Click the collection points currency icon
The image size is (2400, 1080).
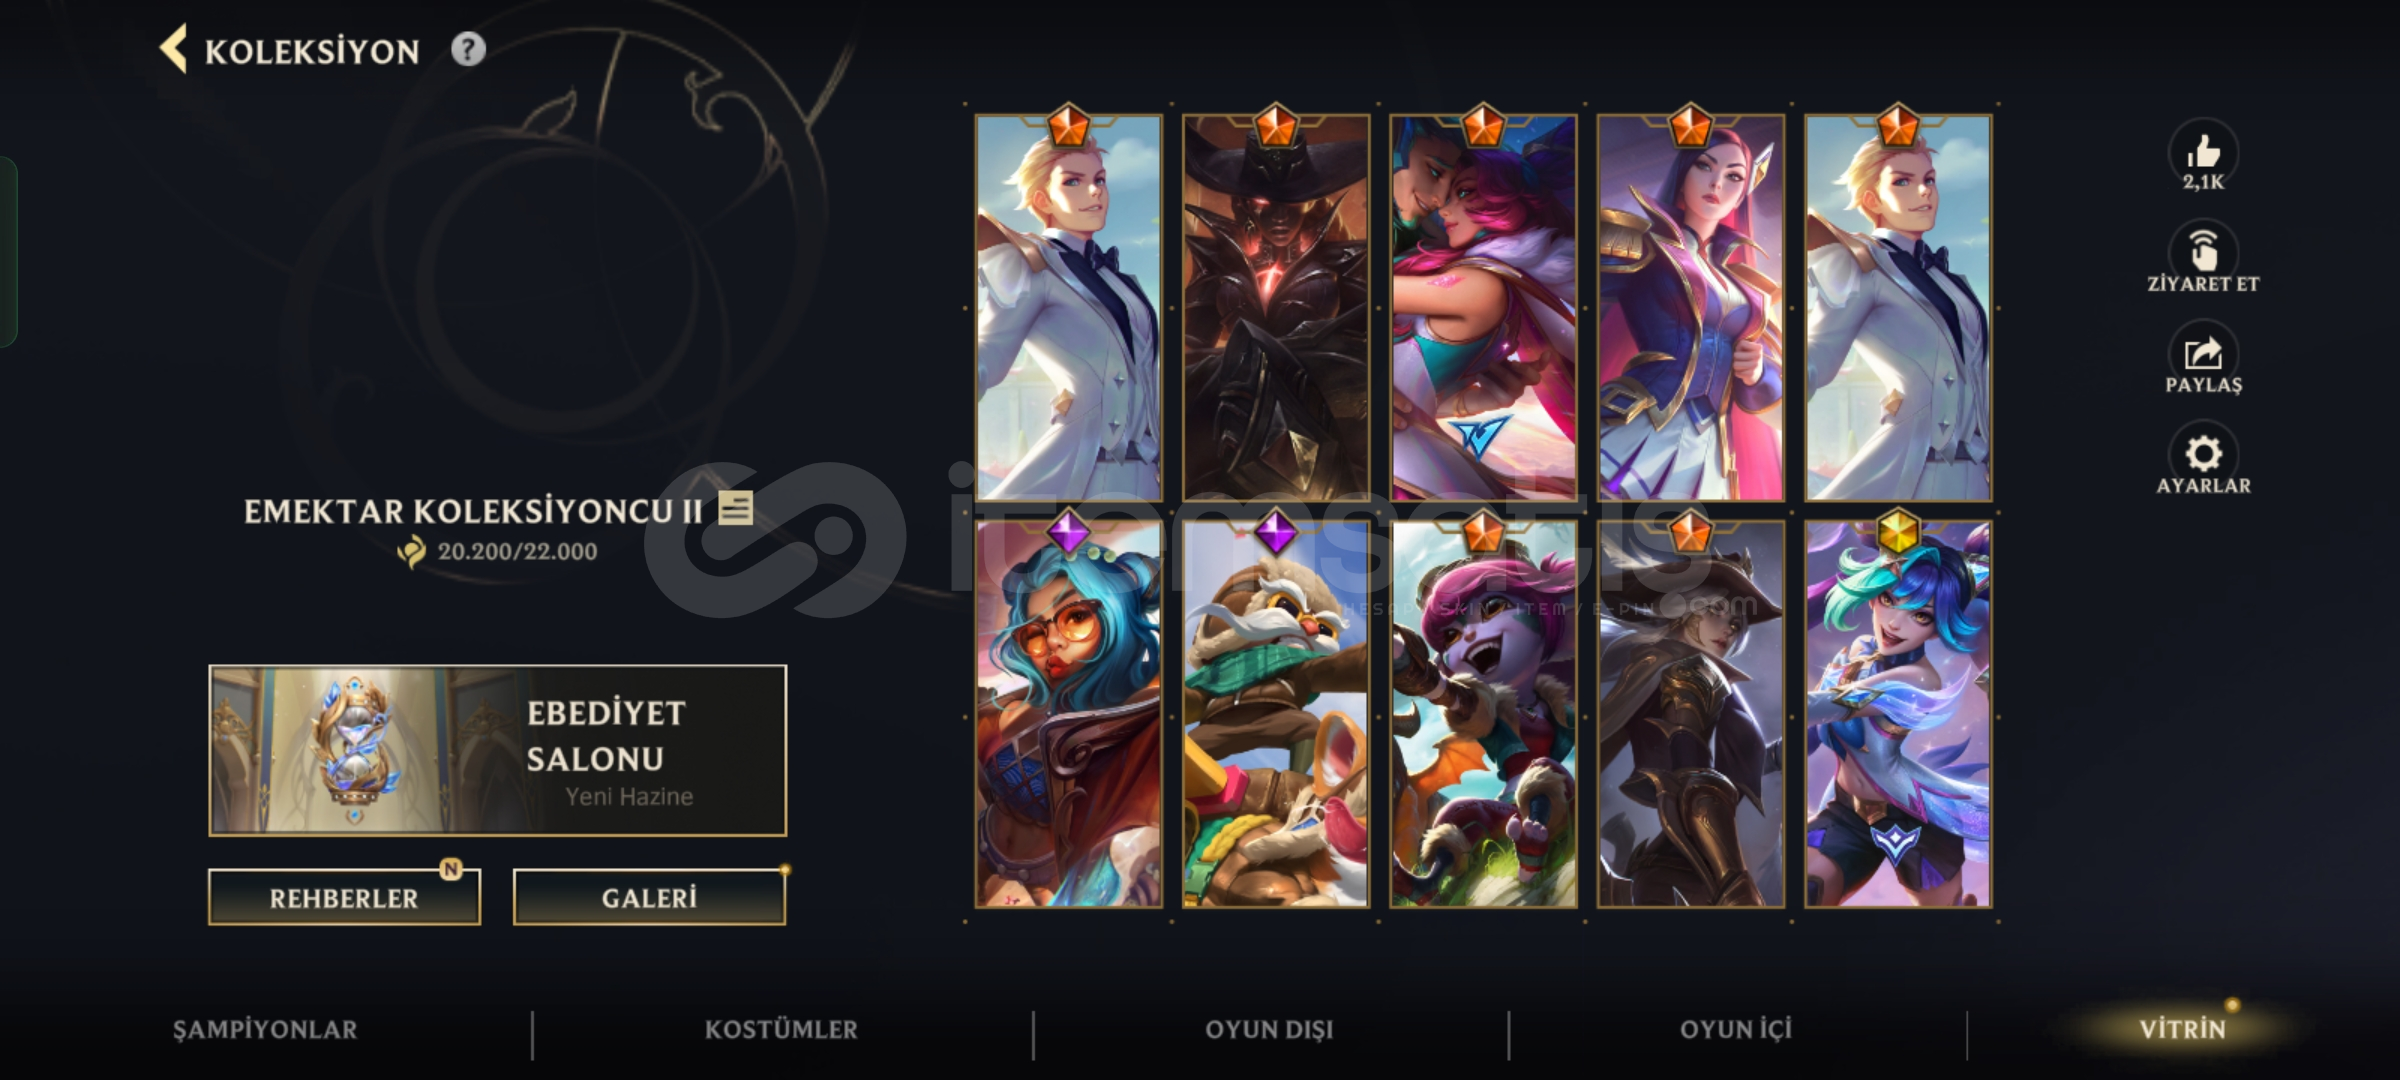[x=412, y=551]
